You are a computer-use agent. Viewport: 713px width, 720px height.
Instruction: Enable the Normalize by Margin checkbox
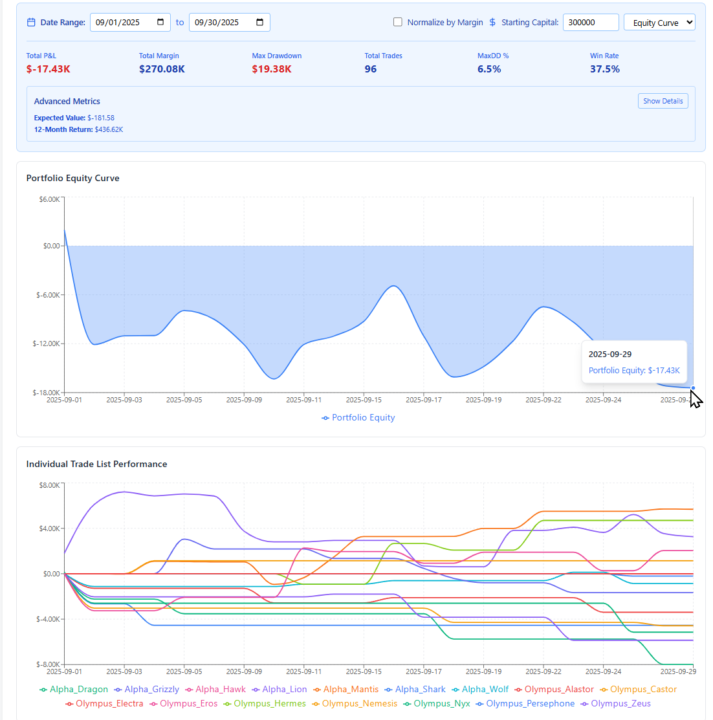[x=398, y=22]
